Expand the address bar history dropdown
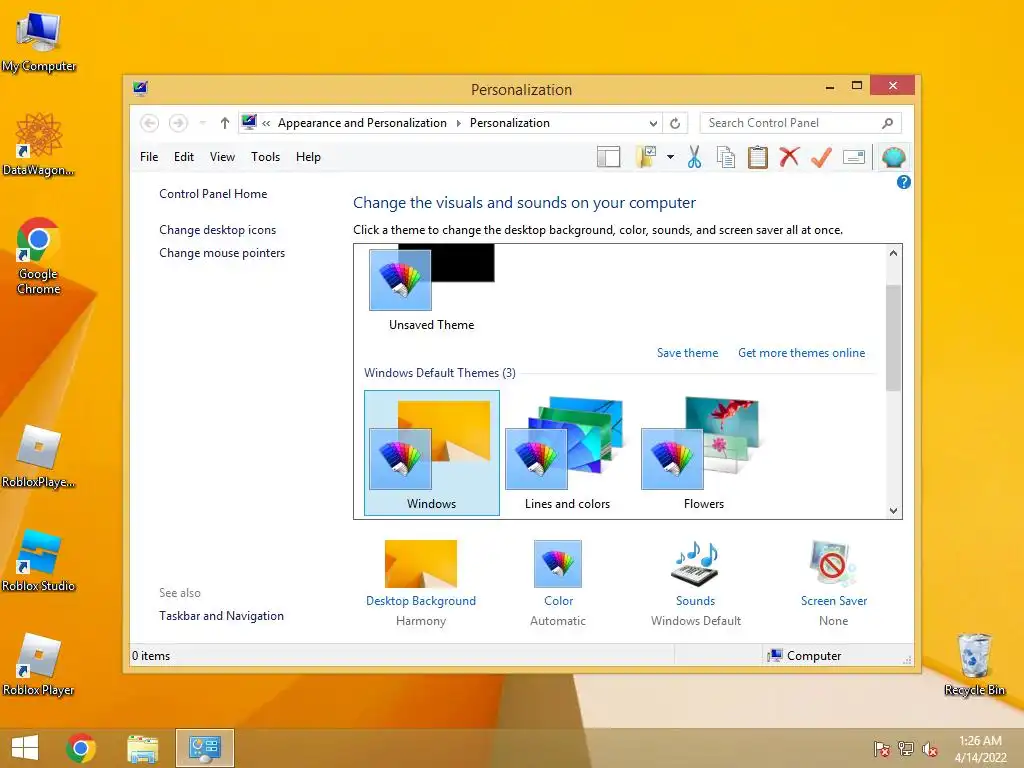The image size is (1024, 768). coord(653,123)
